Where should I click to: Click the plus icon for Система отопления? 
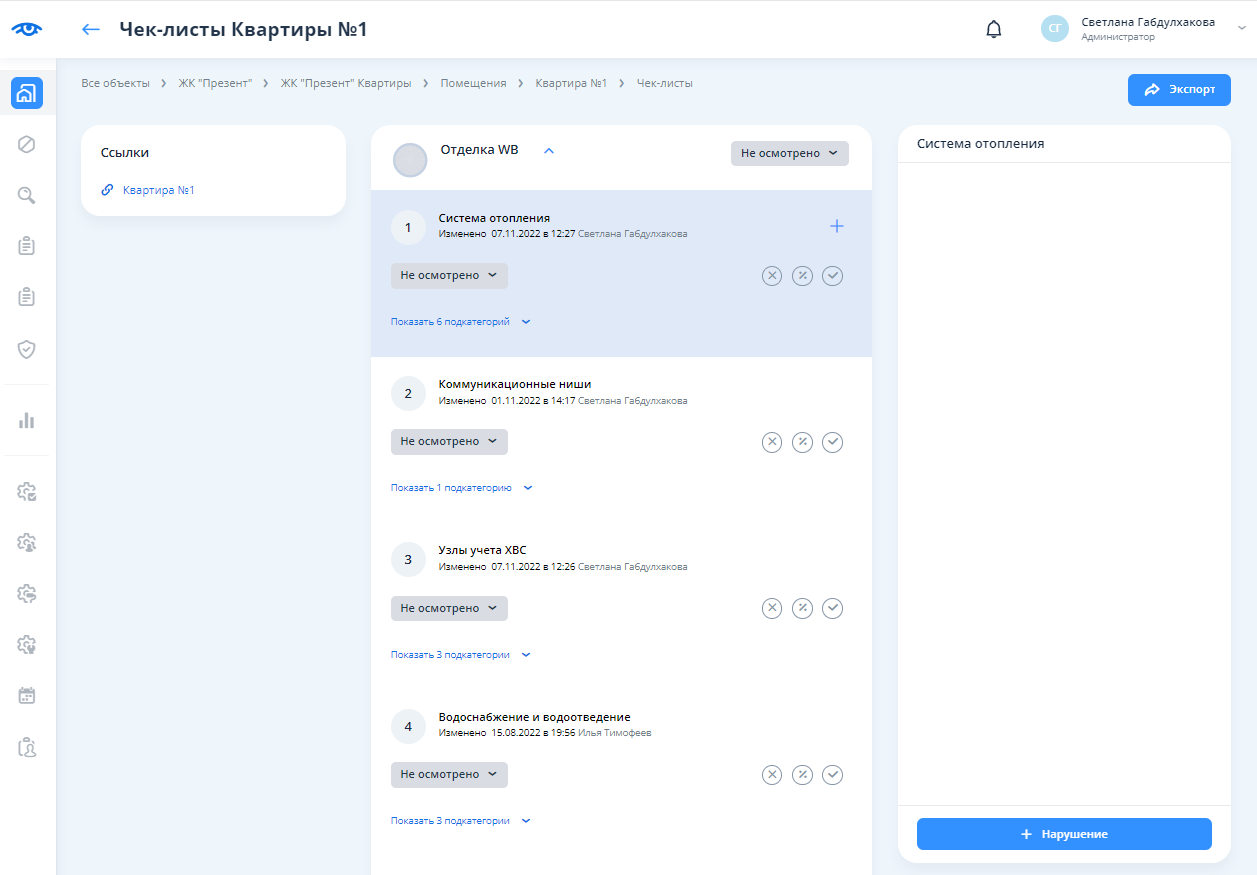point(836,226)
